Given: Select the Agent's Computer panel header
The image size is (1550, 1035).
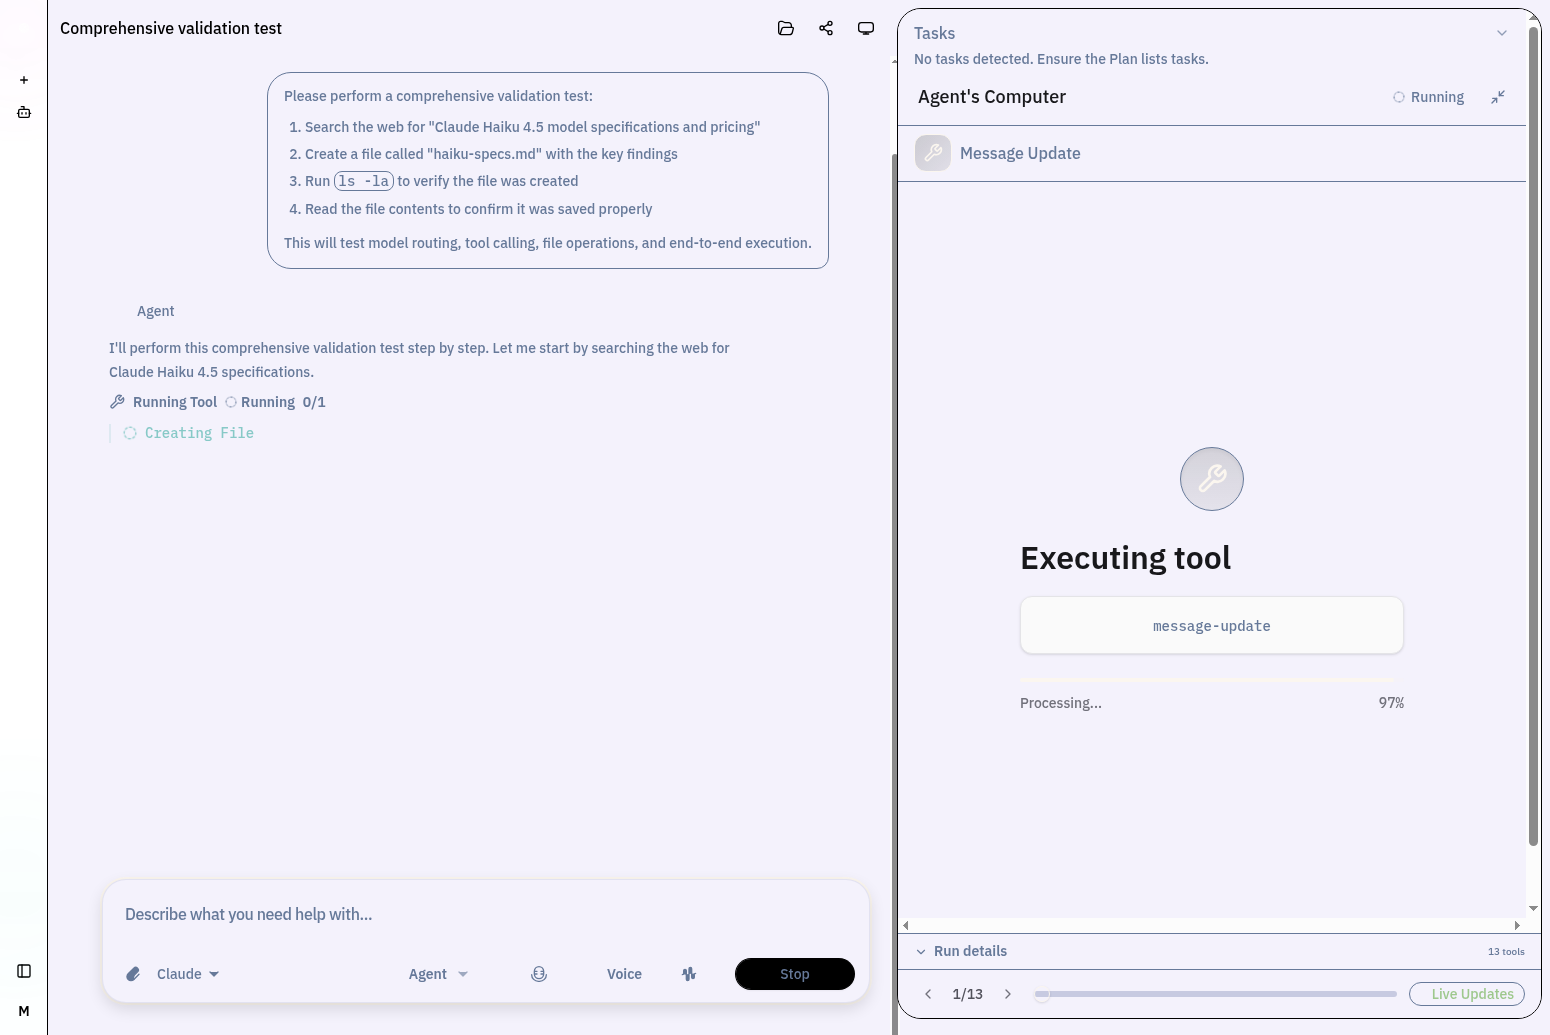Looking at the screenshot, I should 992,97.
